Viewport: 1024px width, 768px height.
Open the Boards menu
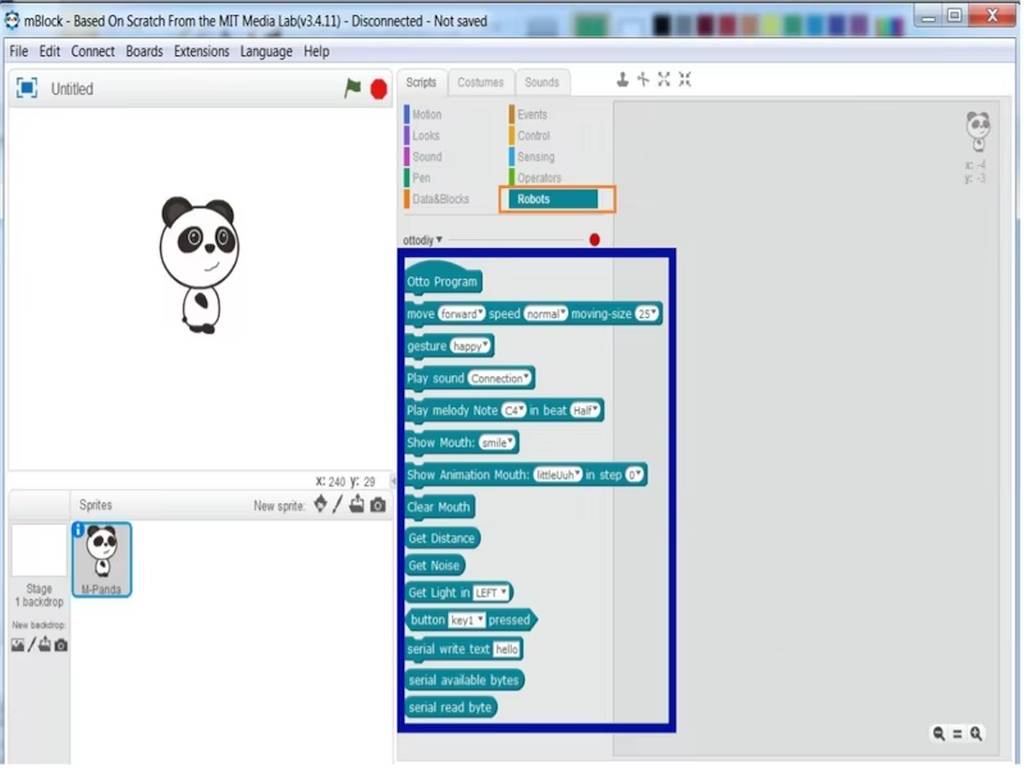point(144,51)
